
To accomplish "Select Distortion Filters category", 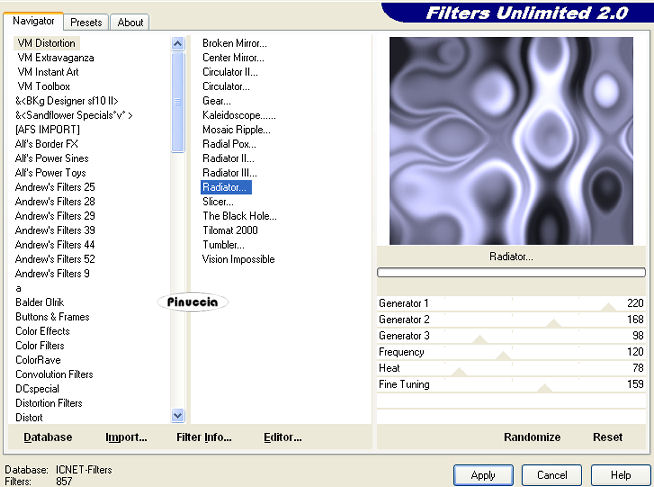I will click(x=48, y=403).
